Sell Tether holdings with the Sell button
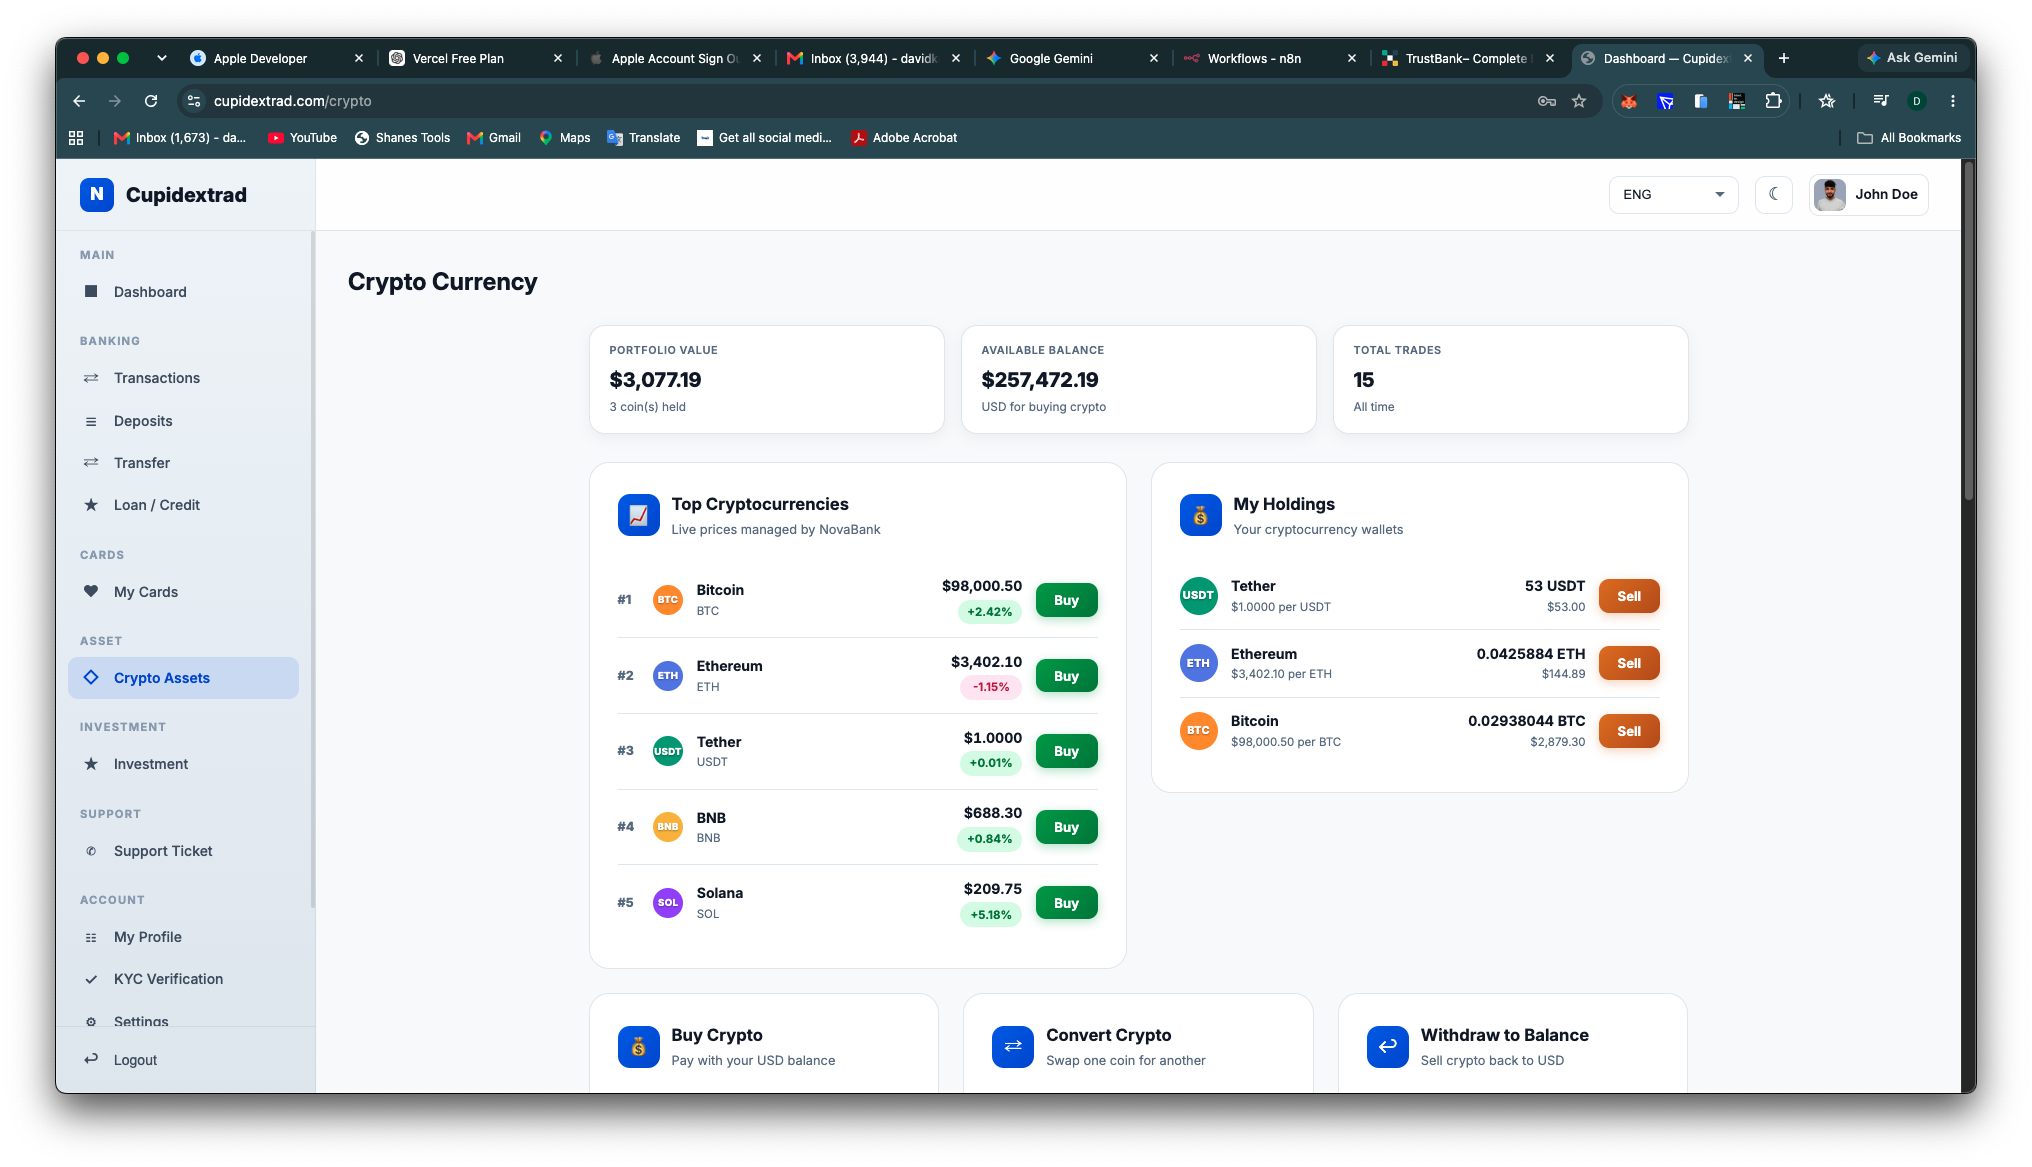This screenshot has height=1167, width=2032. point(1629,596)
